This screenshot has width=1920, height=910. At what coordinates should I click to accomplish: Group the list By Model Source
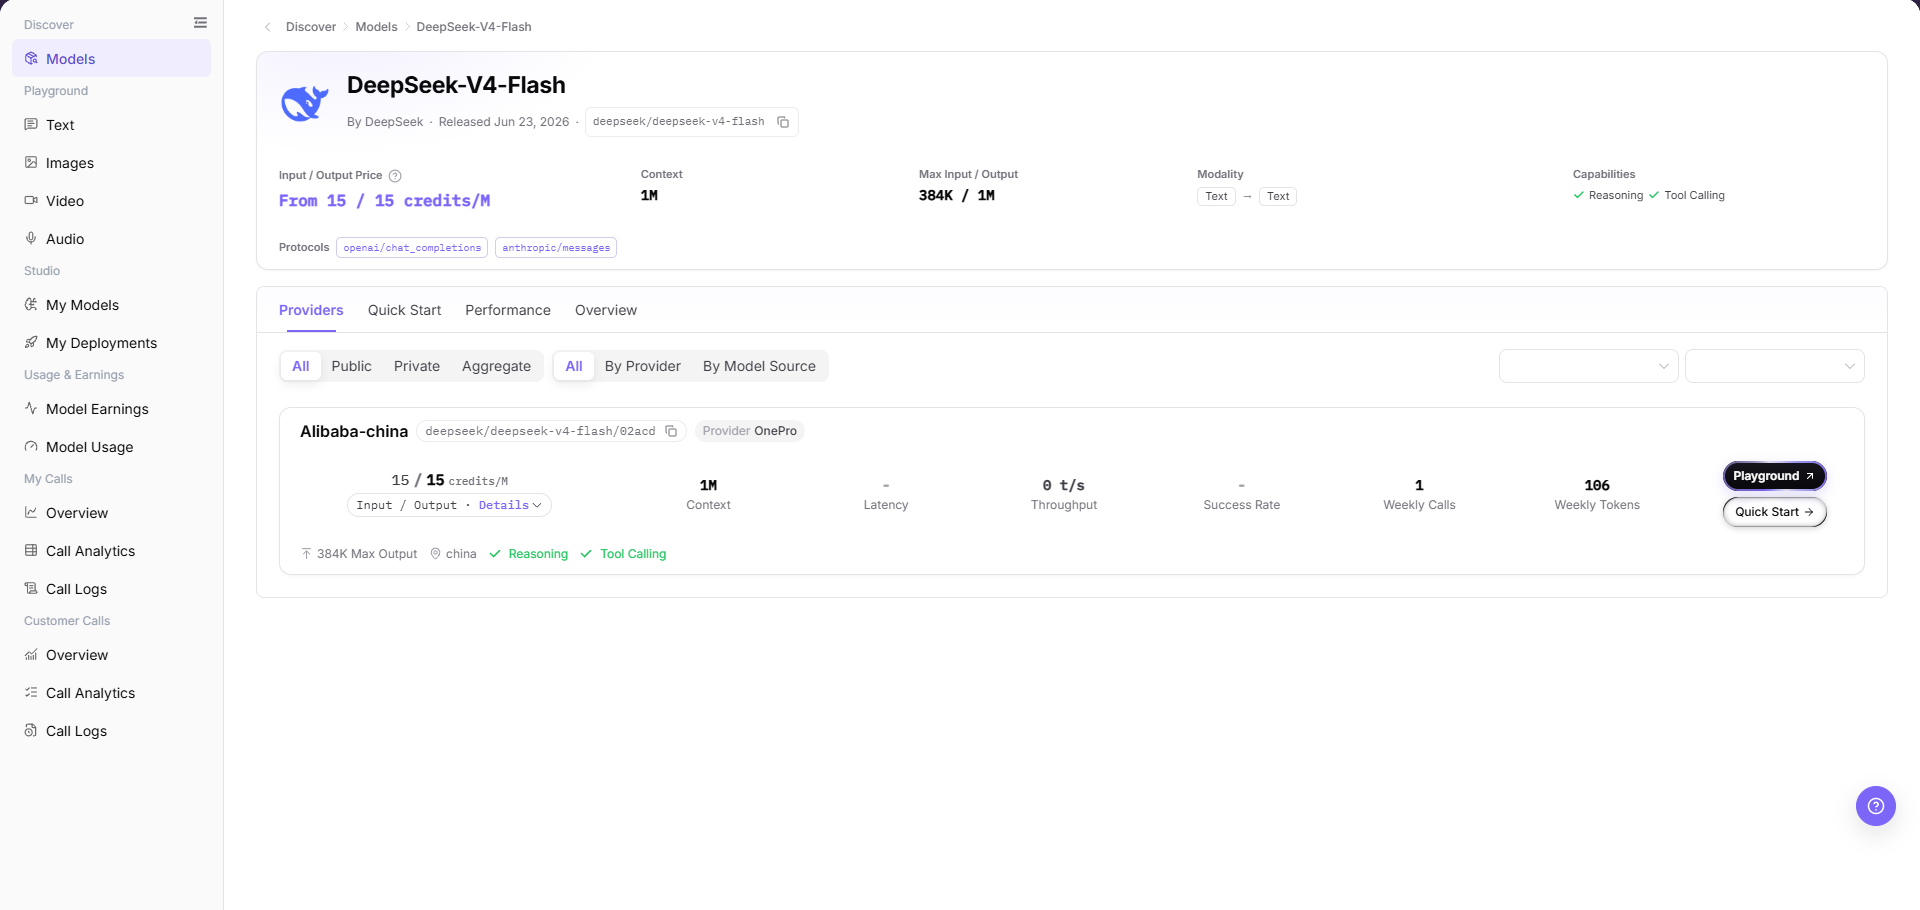point(759,366)
